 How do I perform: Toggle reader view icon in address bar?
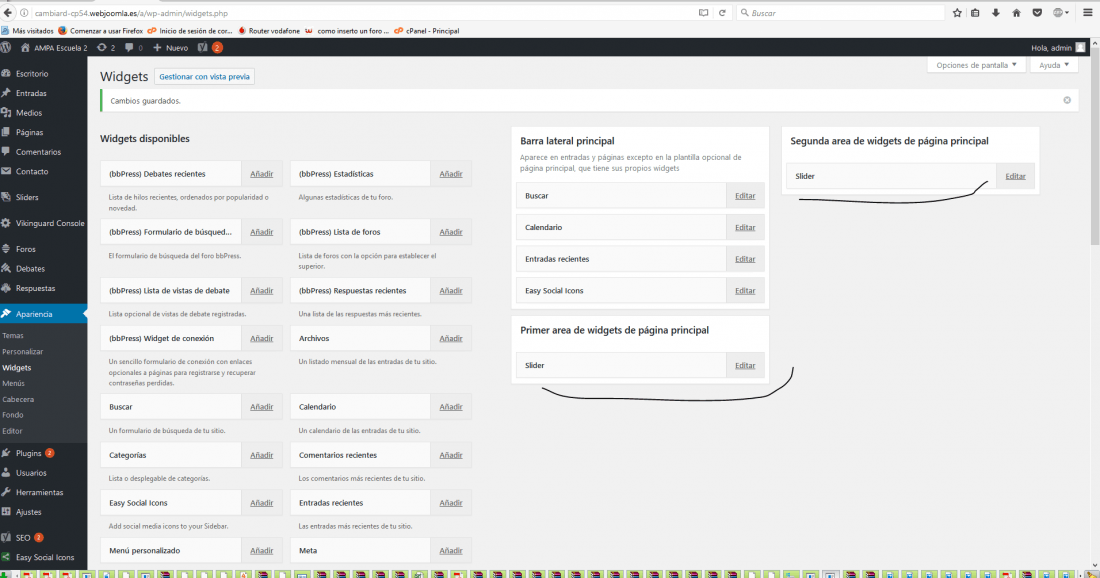[x=703, y=13]
